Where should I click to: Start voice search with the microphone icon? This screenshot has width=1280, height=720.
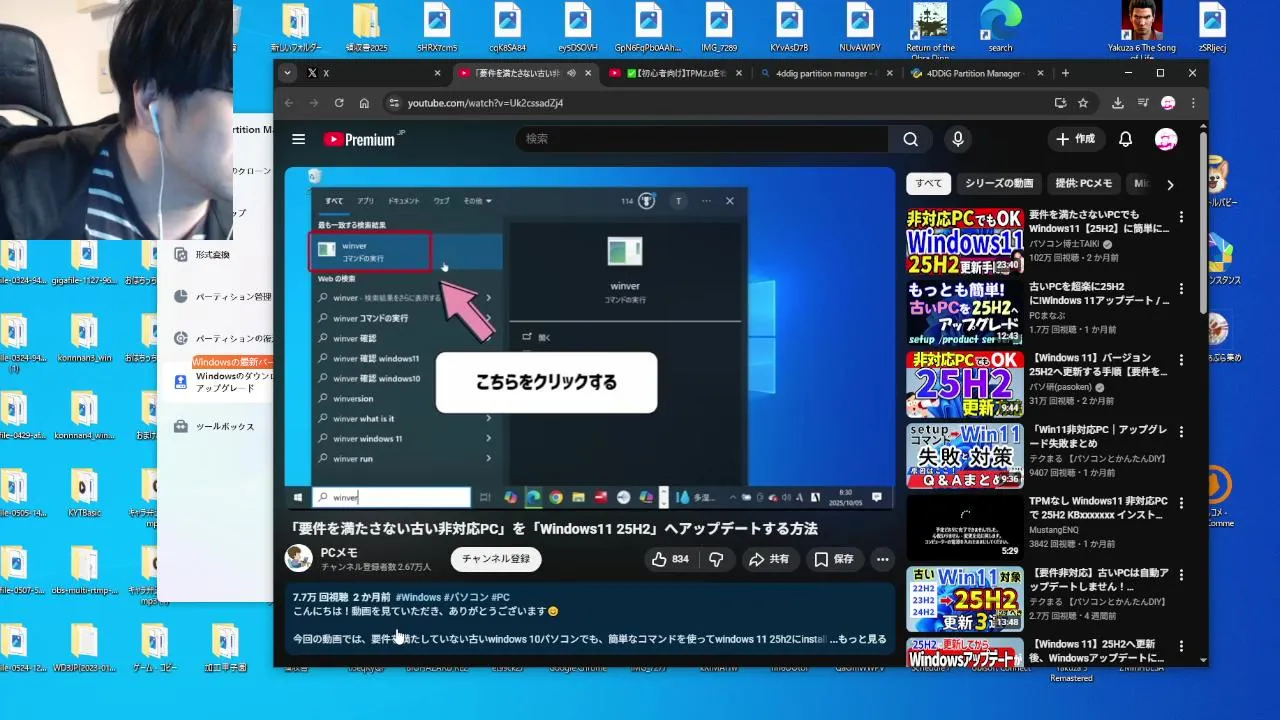click(x=958, y=139)
